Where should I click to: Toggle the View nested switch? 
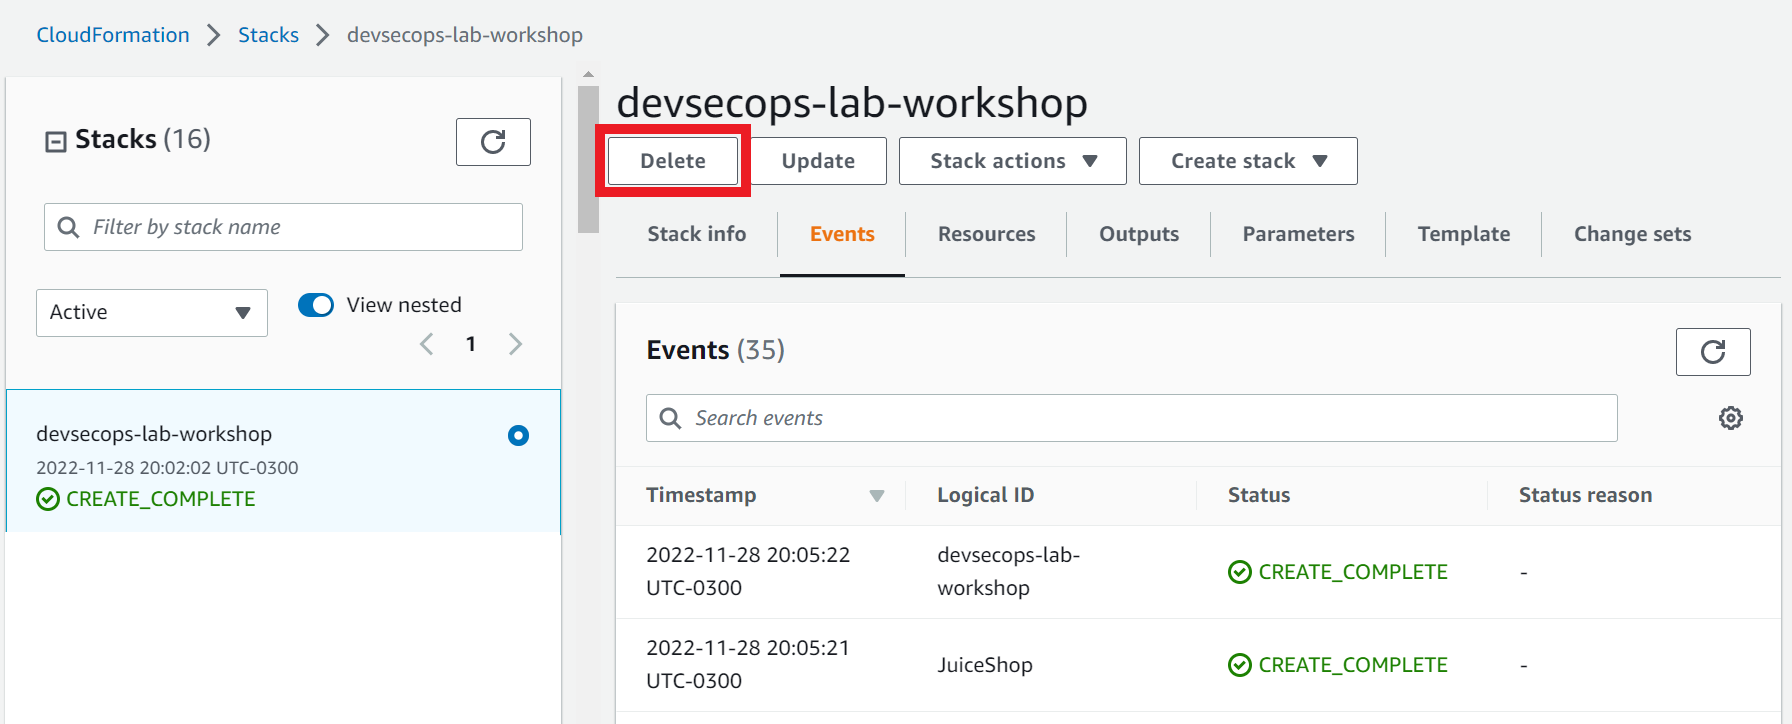(316, 305)
